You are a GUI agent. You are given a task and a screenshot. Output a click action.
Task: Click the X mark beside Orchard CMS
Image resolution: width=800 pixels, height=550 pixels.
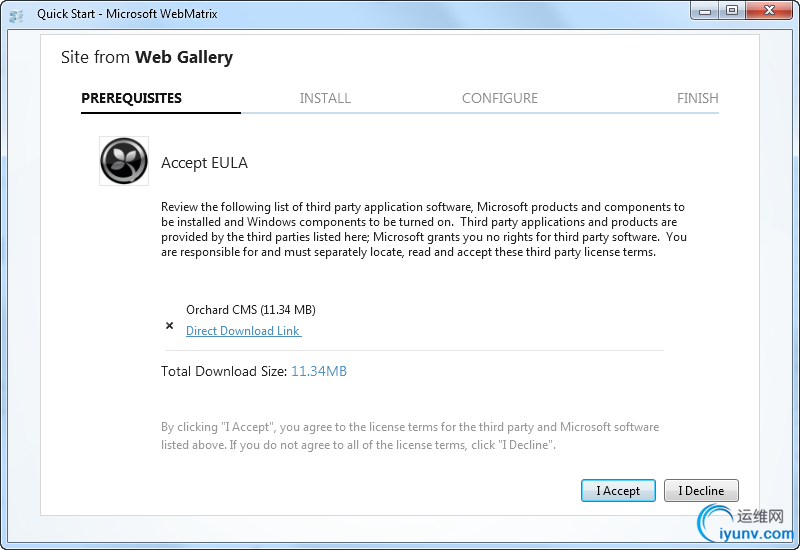pos(170,326)
